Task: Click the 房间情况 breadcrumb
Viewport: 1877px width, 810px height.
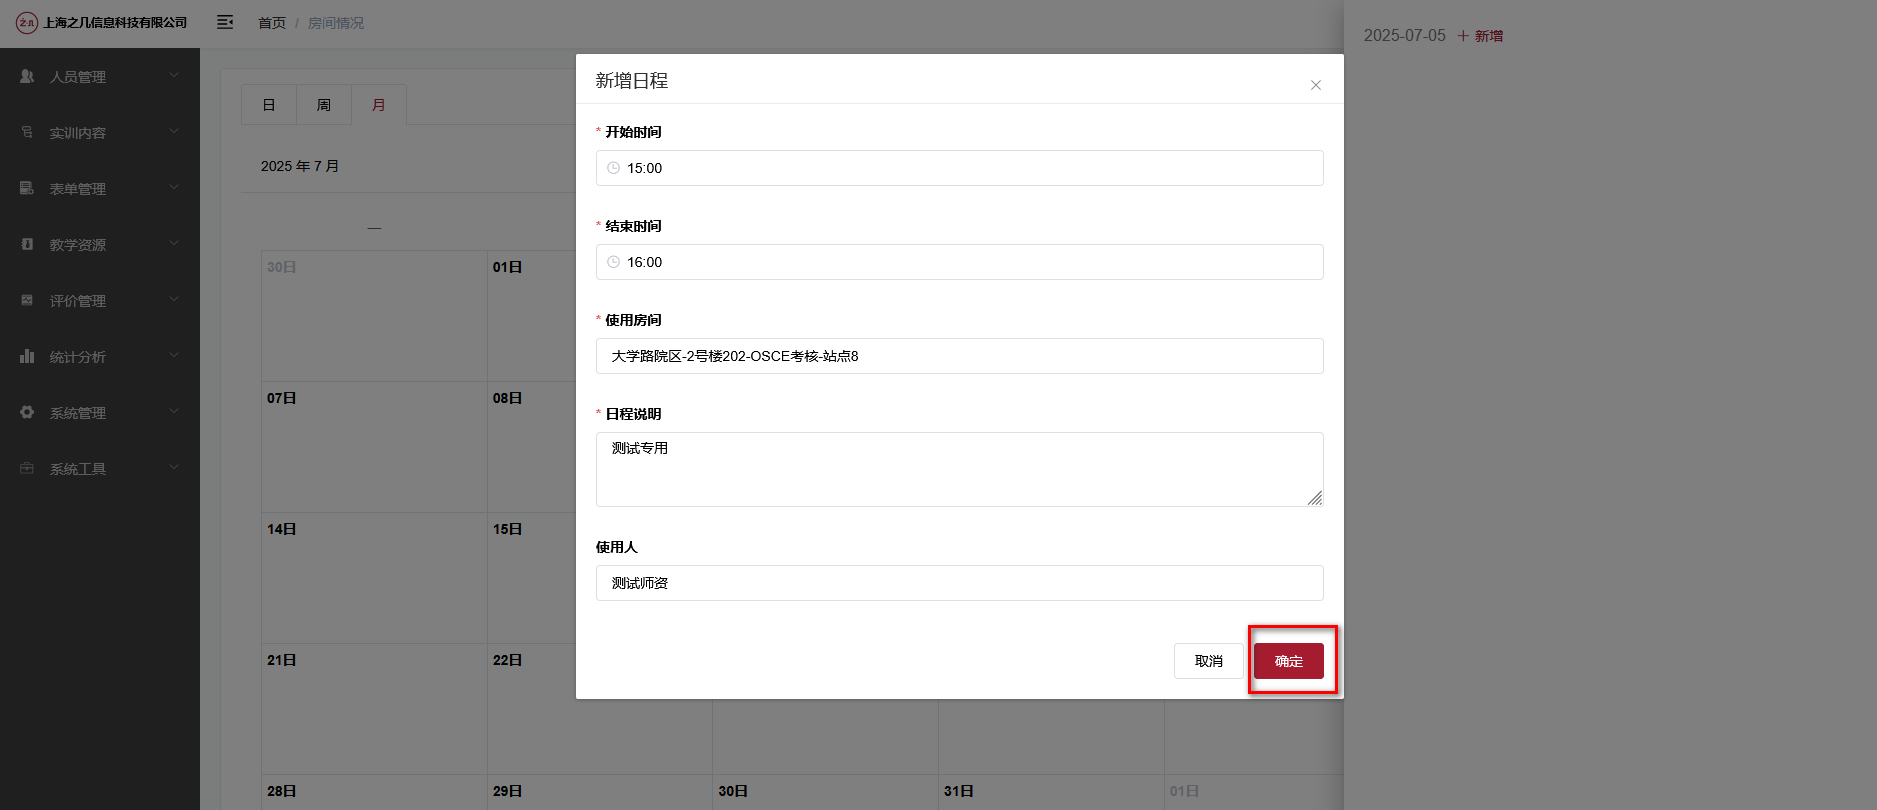Action: point(336,23)
